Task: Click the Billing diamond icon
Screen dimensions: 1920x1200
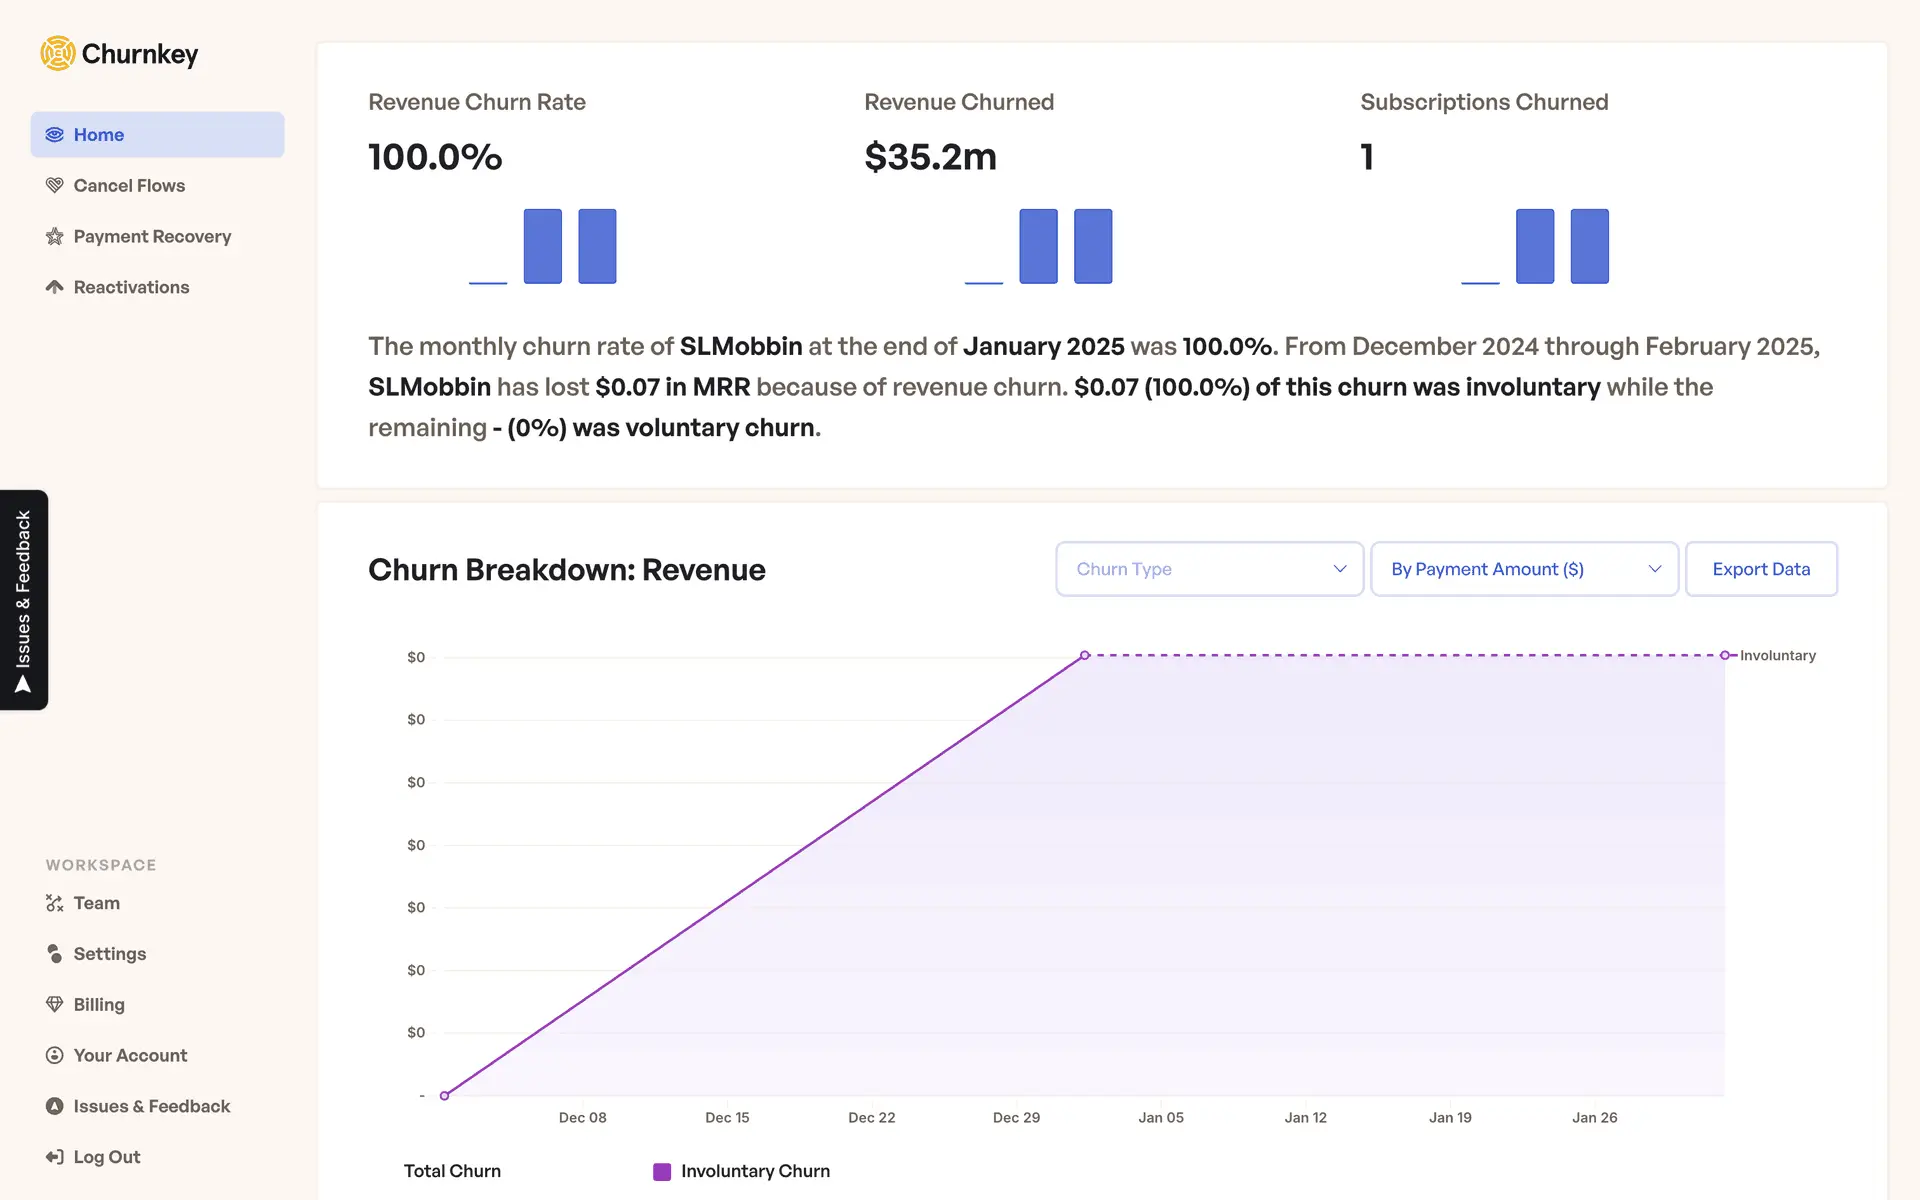Action: pos(55,1004)
